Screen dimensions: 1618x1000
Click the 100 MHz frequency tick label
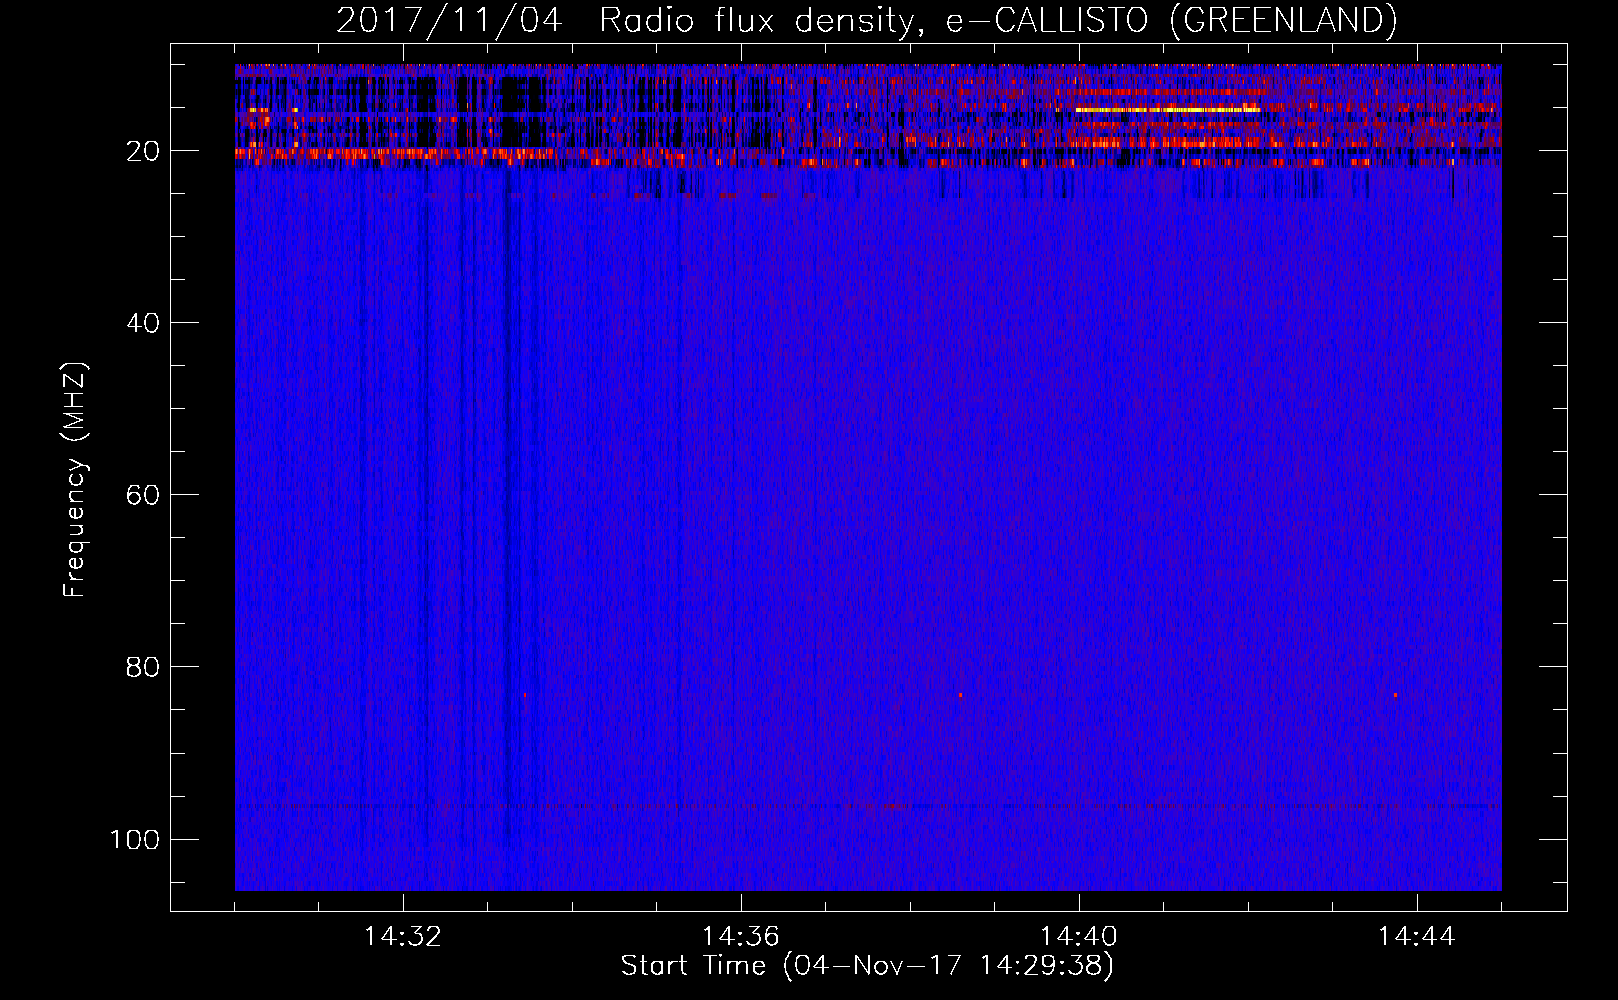point(135,839)
